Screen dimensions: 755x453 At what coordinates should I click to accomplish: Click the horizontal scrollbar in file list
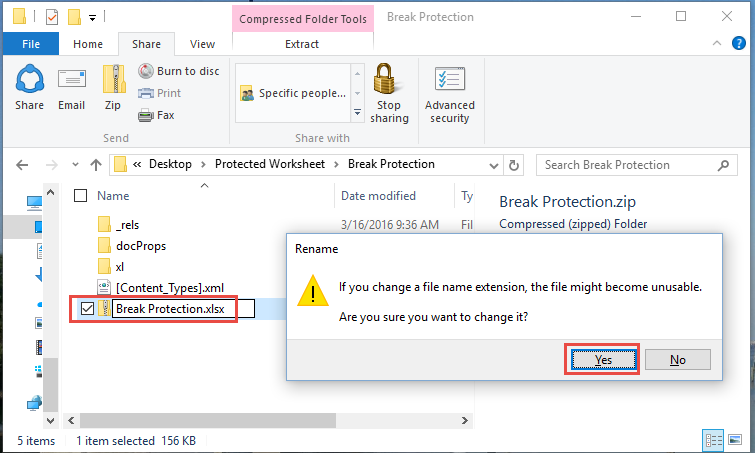click(208, 420)
